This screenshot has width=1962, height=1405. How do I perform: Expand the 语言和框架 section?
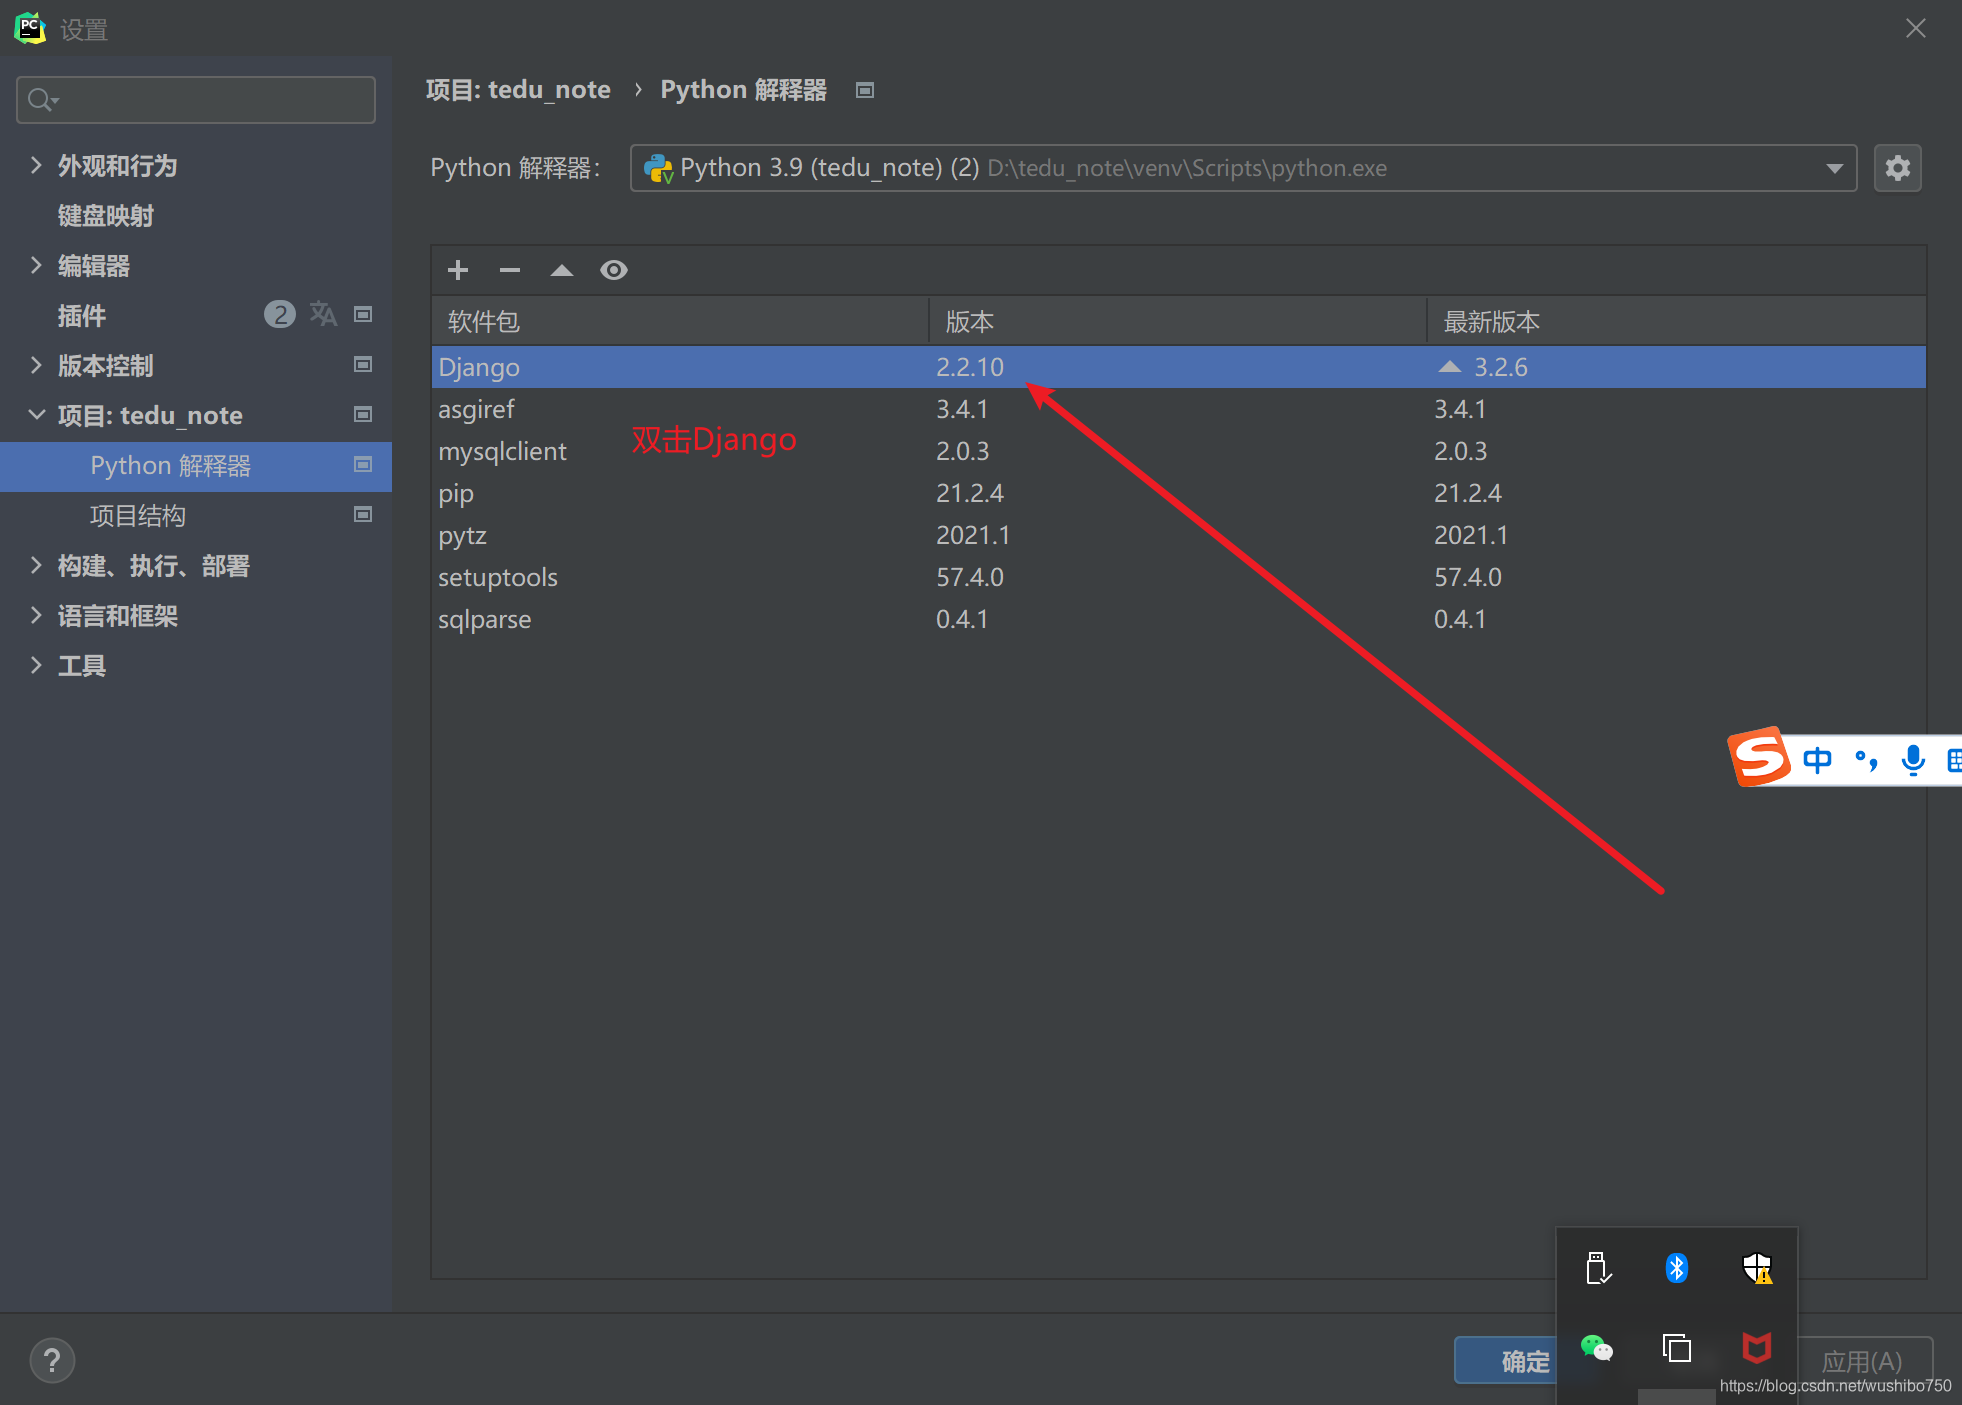click(x=36, y=616)
